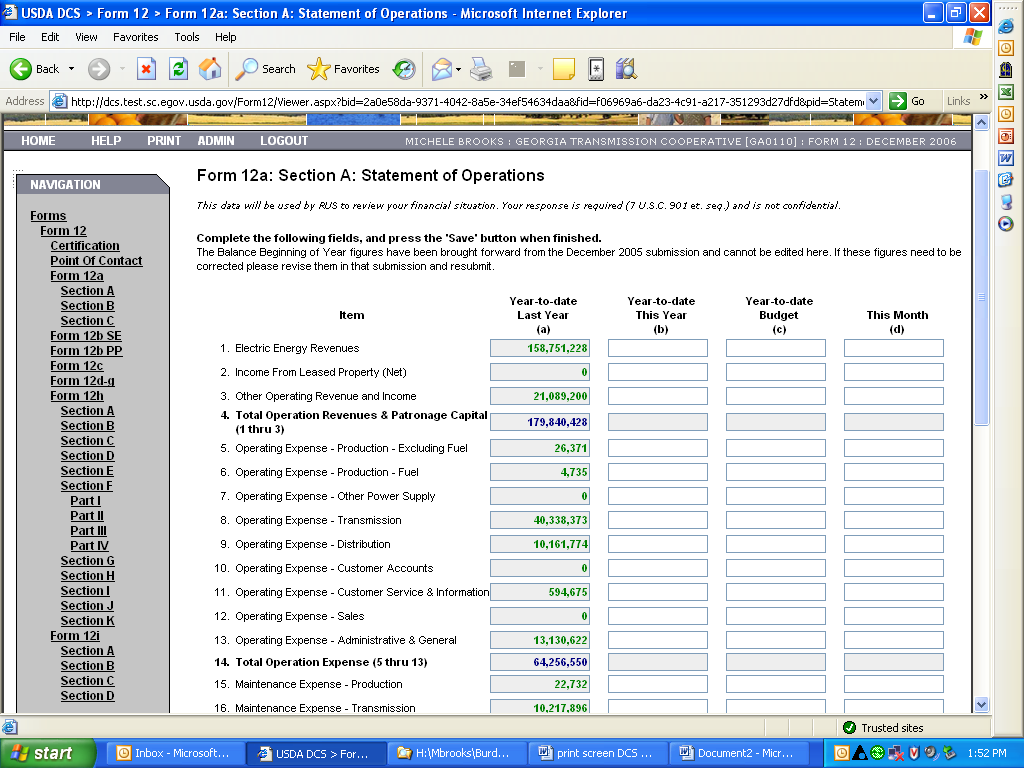
Task: Launch Excel from the Office shortcut bar
Action: [1006, 92]
